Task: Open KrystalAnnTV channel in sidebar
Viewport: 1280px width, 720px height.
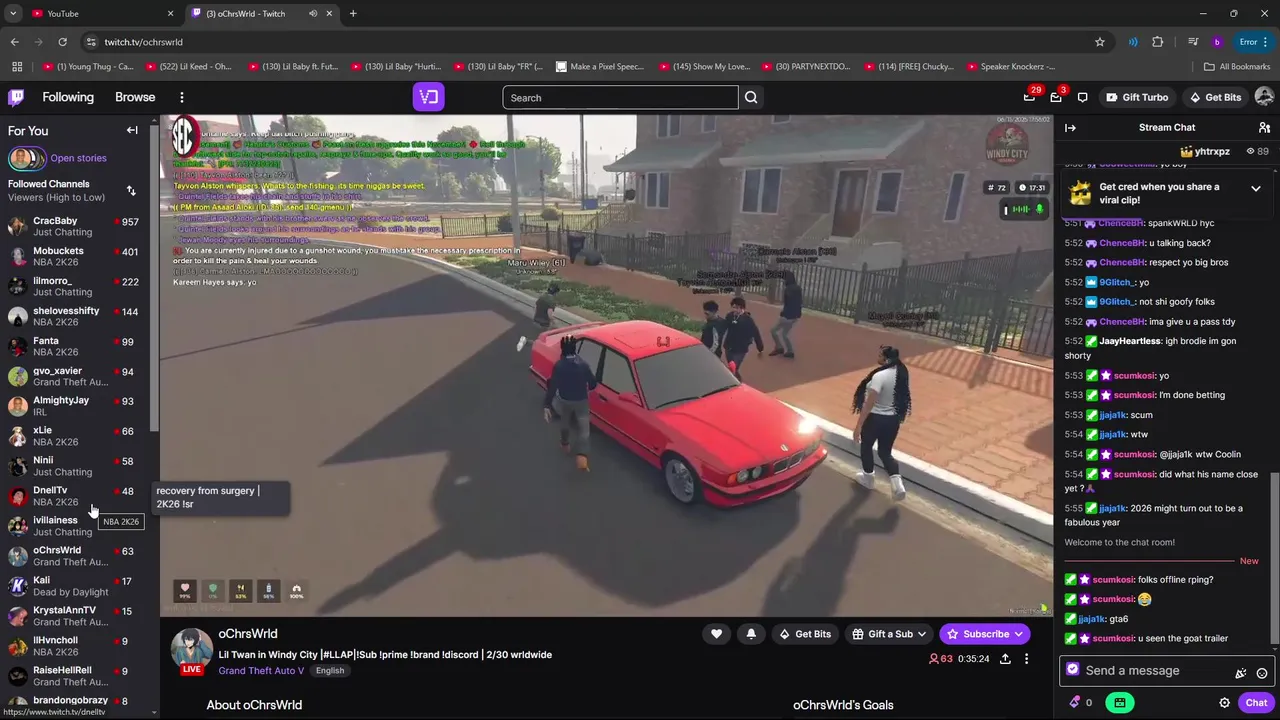Action: [76, 616]
